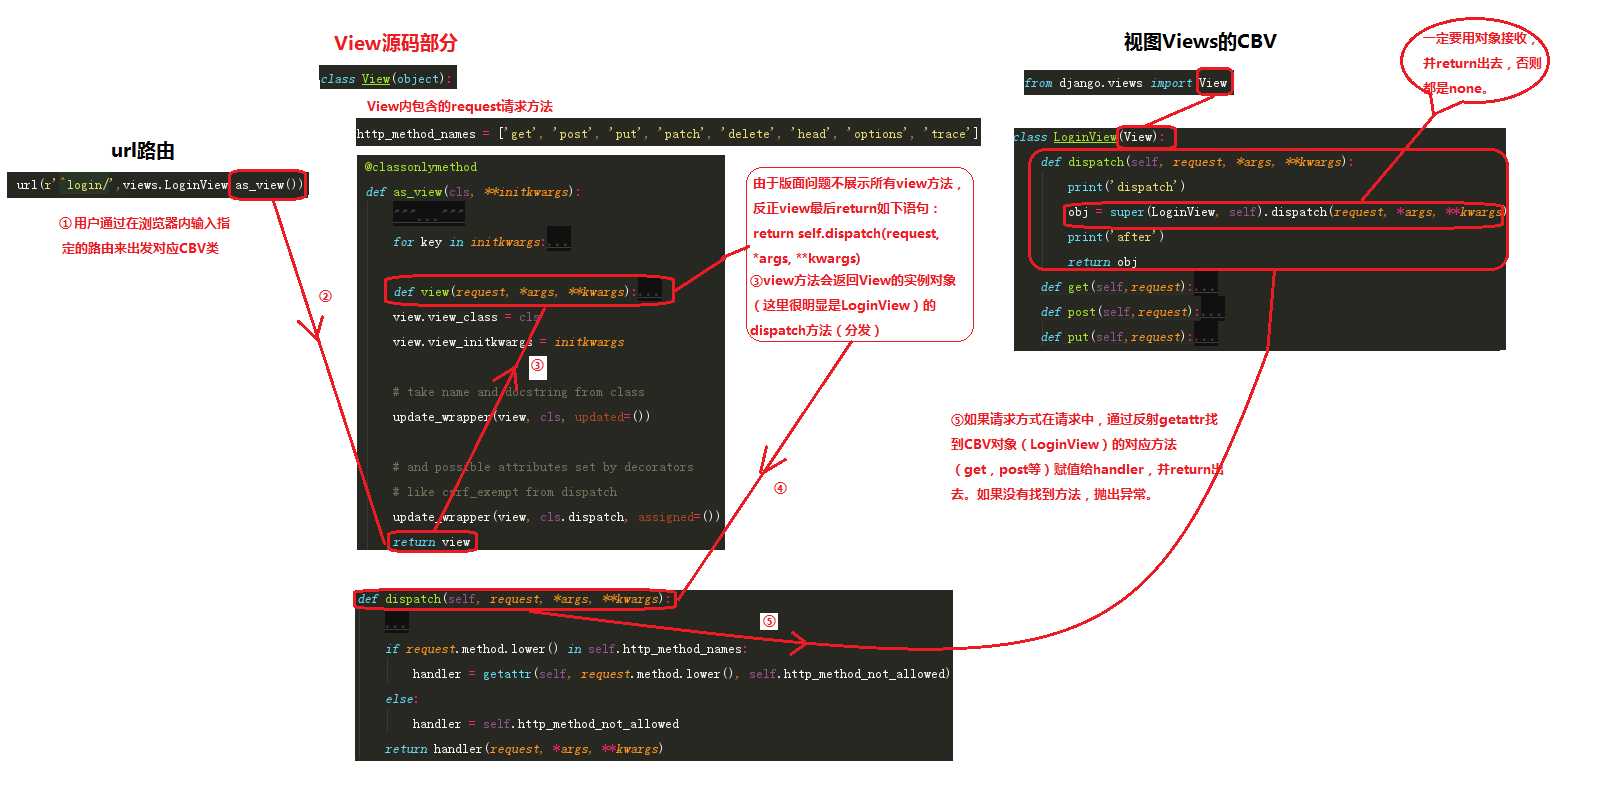Viewport: 1608px width, 803px height.
Task: Click the 'else:' line in dispatch
Action: (x=401, y=699)
